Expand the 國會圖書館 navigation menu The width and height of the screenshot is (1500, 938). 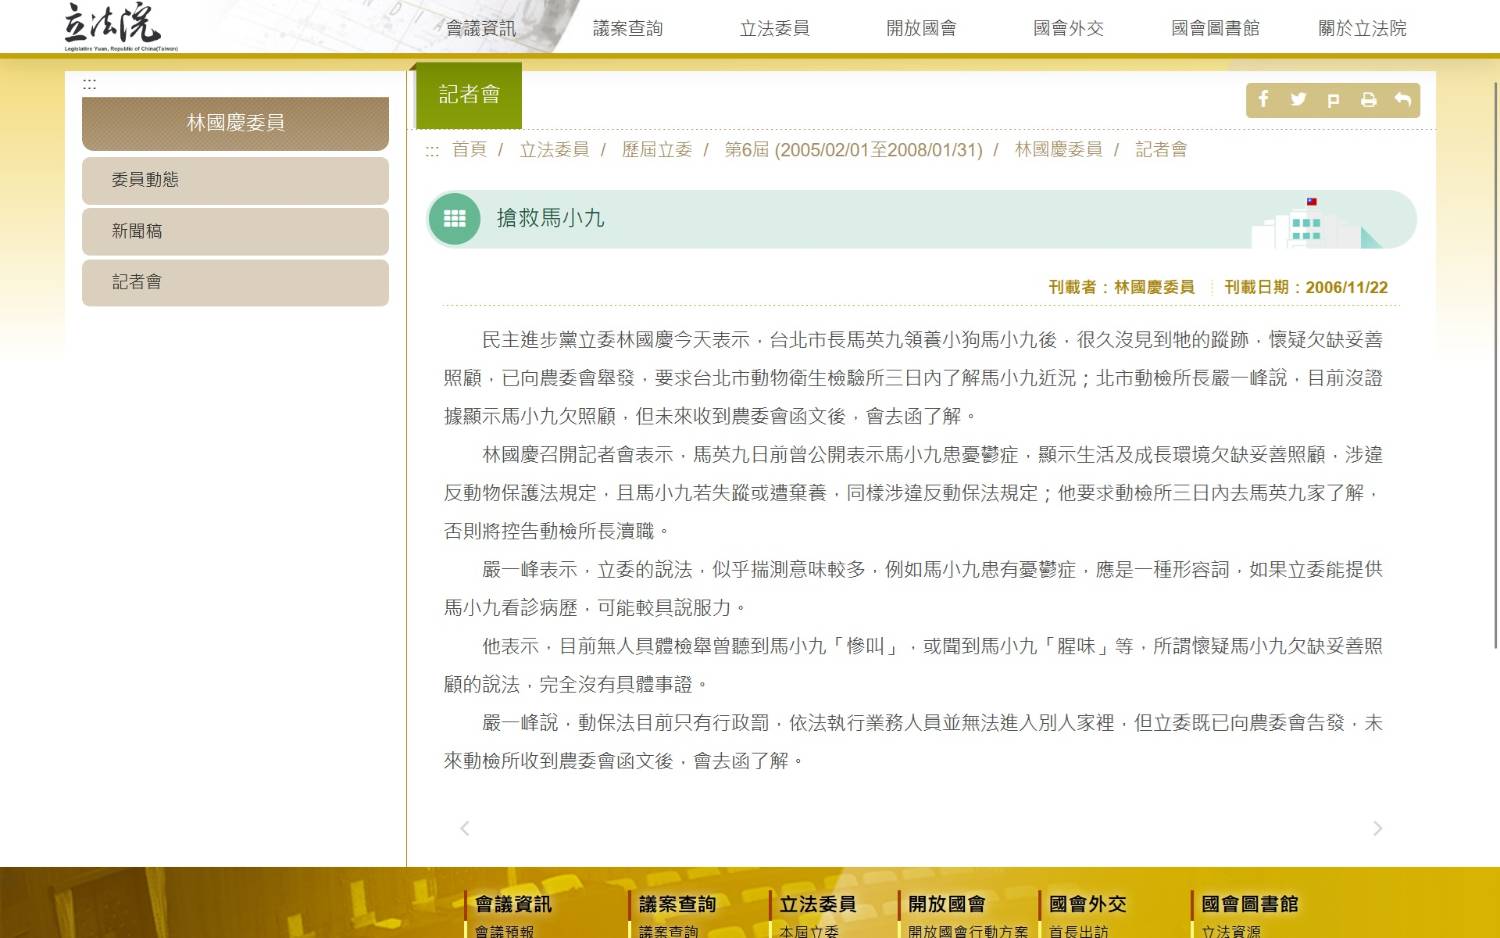tap(1215, 28)
